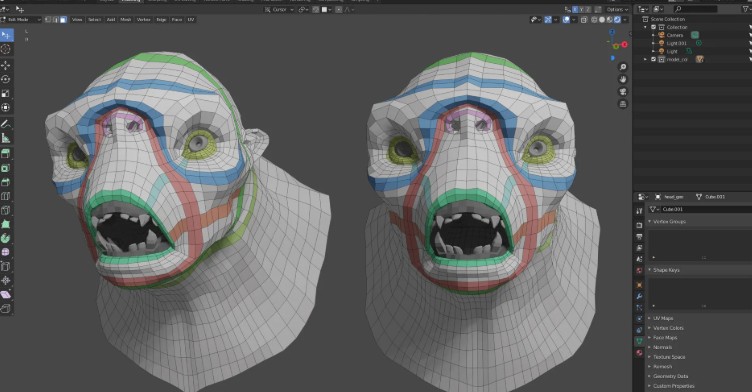This screenshot has height=392, width=752.
Task: Collapse the Shape Keys panel
Action: point(650,270)
